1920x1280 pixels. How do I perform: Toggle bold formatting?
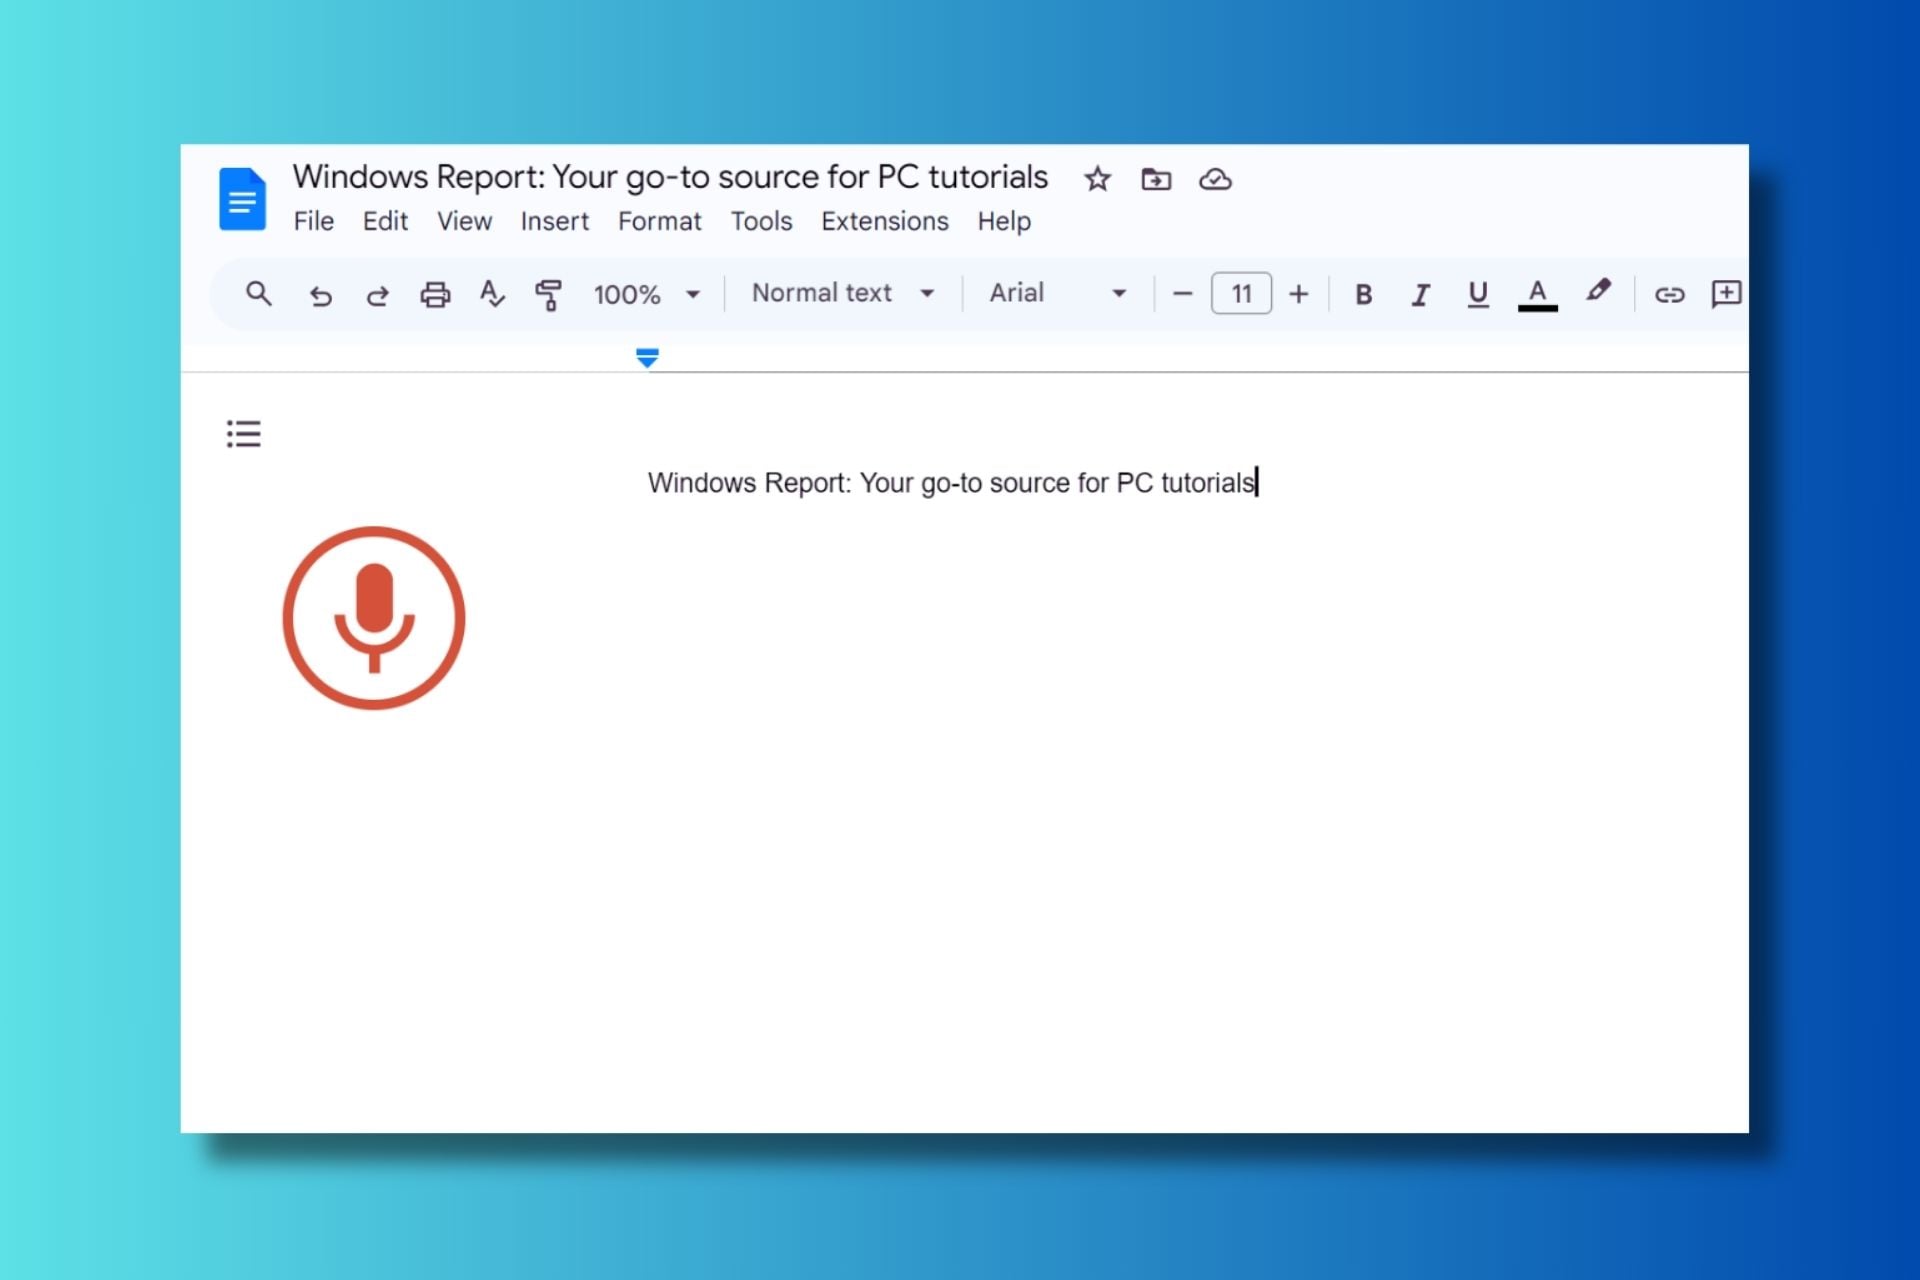coord(1363,294)
